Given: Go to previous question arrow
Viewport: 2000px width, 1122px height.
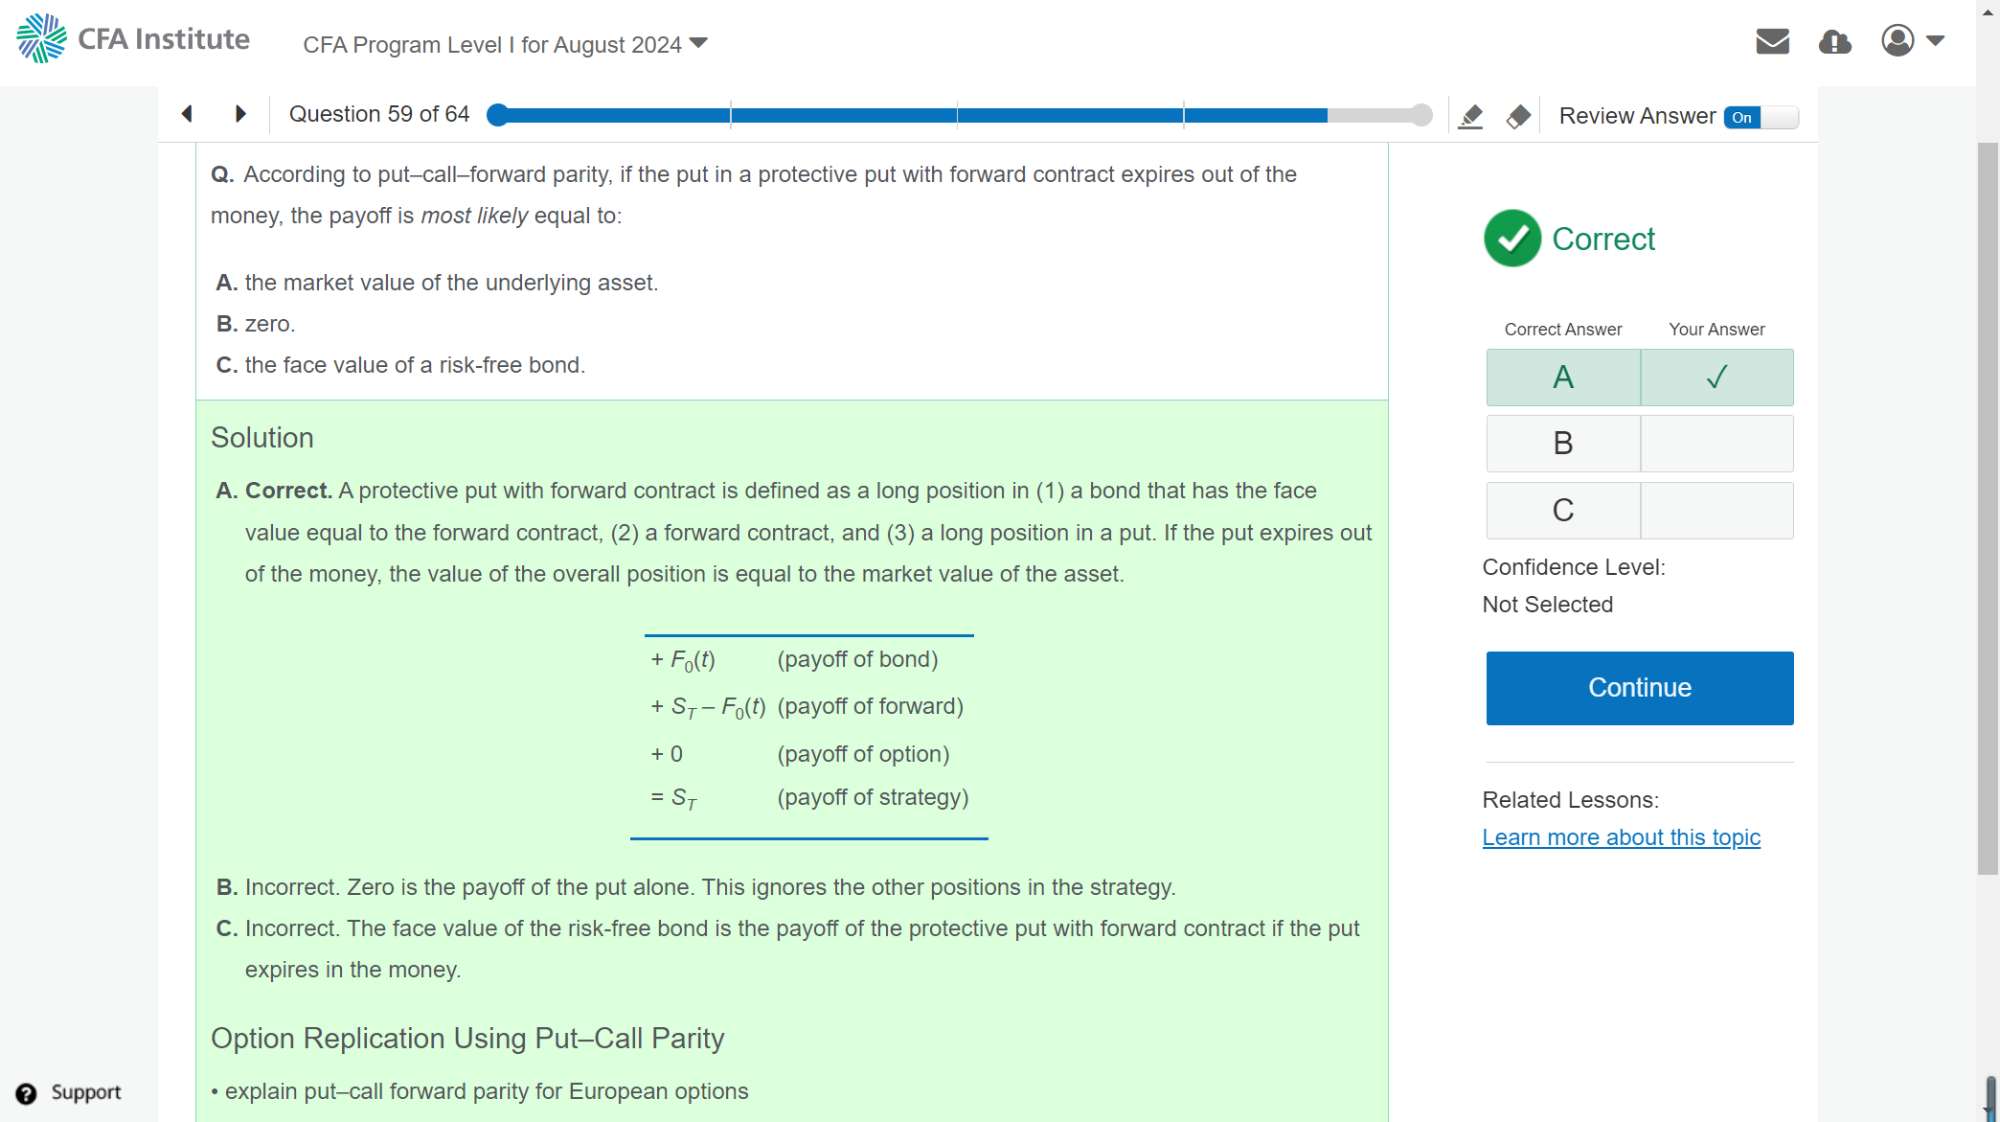Looking at the screenshot, I should (x=187, y=114).
